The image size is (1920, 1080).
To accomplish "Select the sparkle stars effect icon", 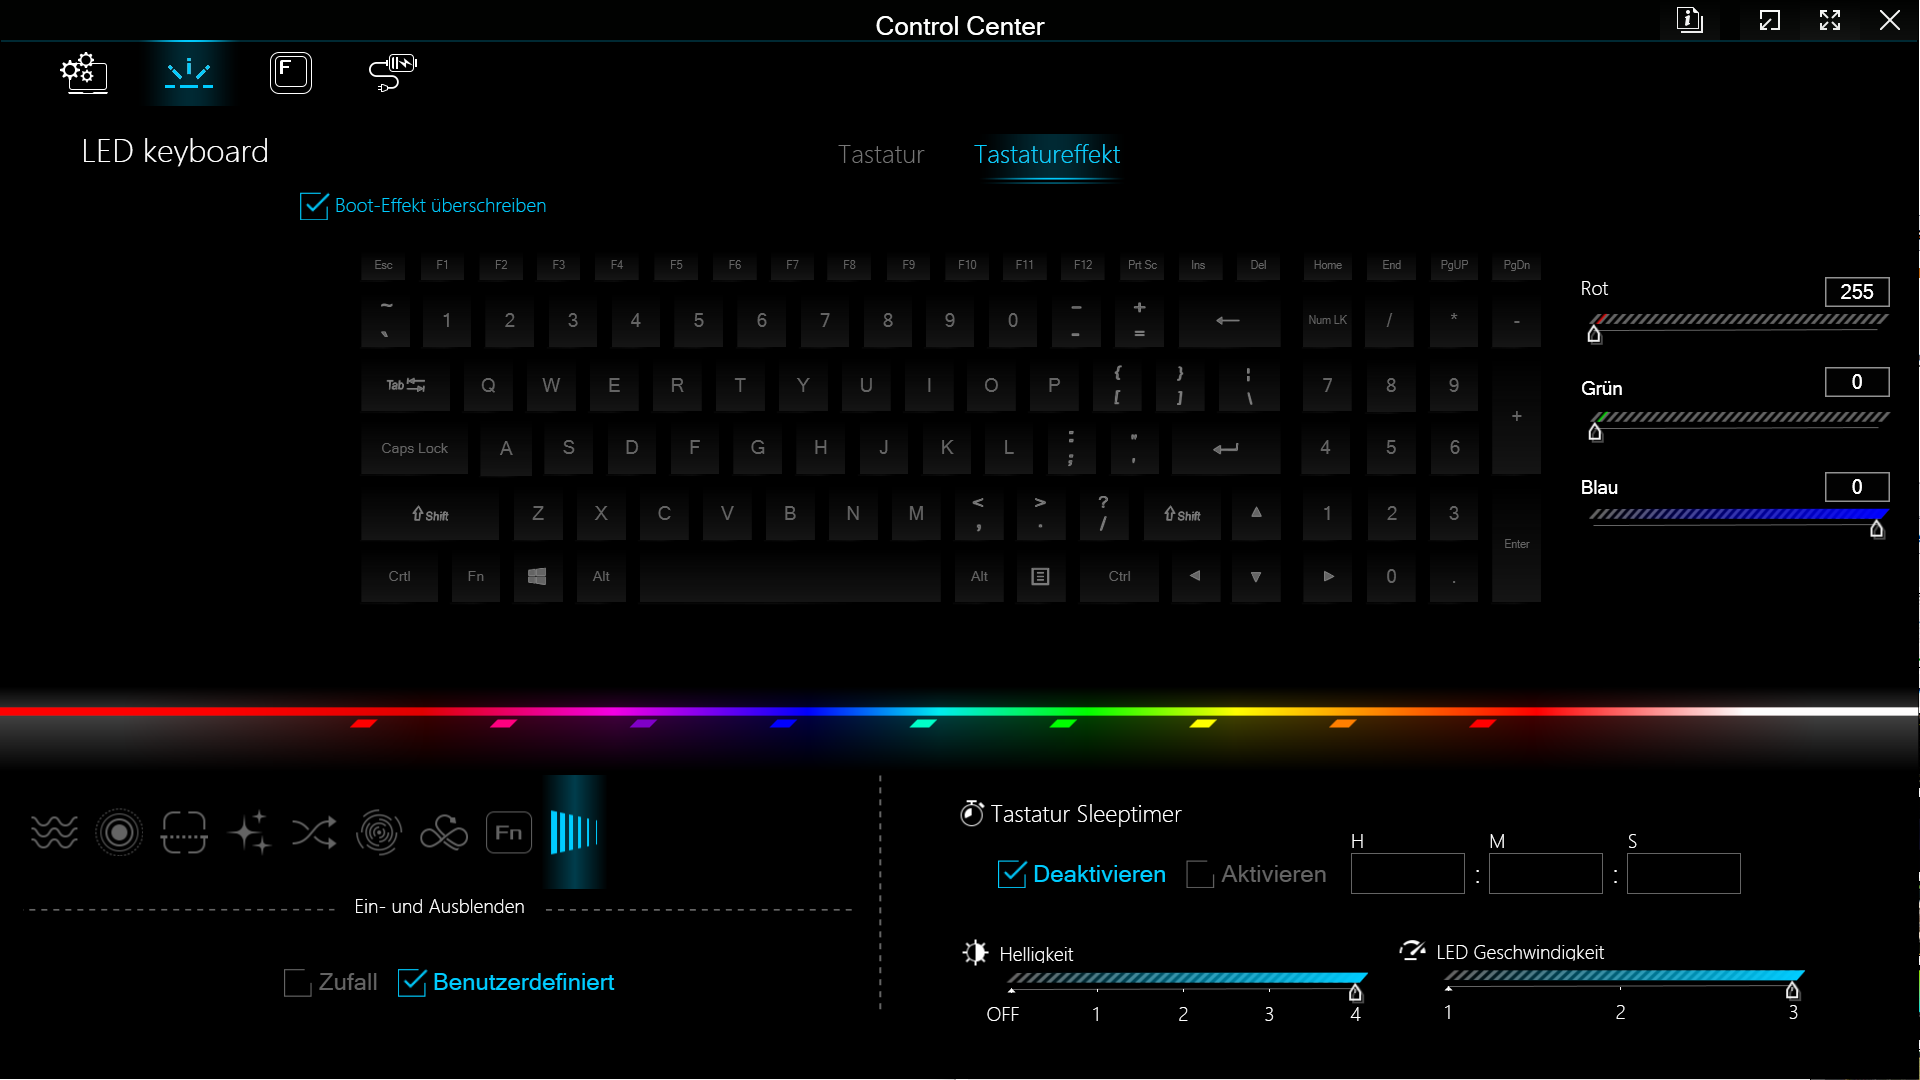I will click(249, 832).
